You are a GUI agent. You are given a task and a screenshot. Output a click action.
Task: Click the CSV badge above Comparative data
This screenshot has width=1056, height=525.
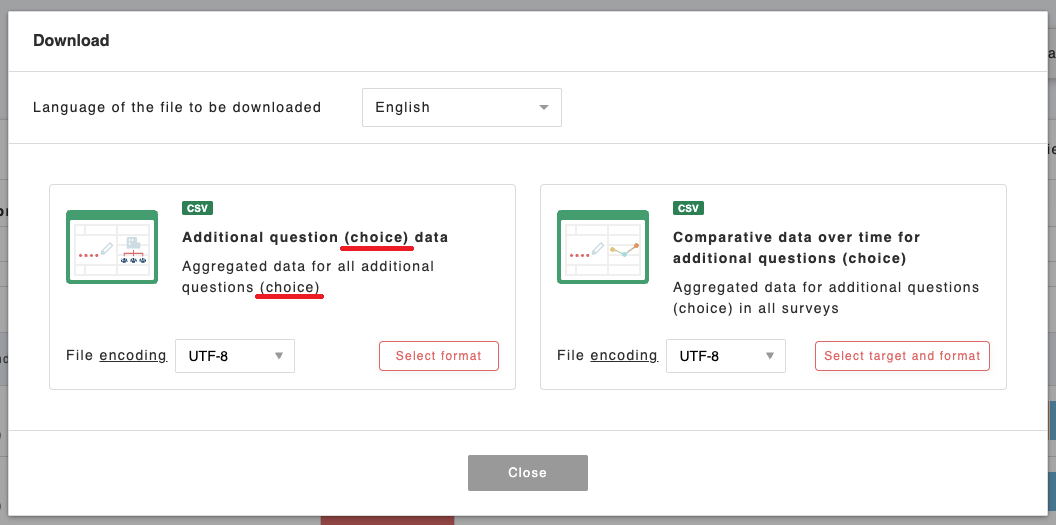688,208
